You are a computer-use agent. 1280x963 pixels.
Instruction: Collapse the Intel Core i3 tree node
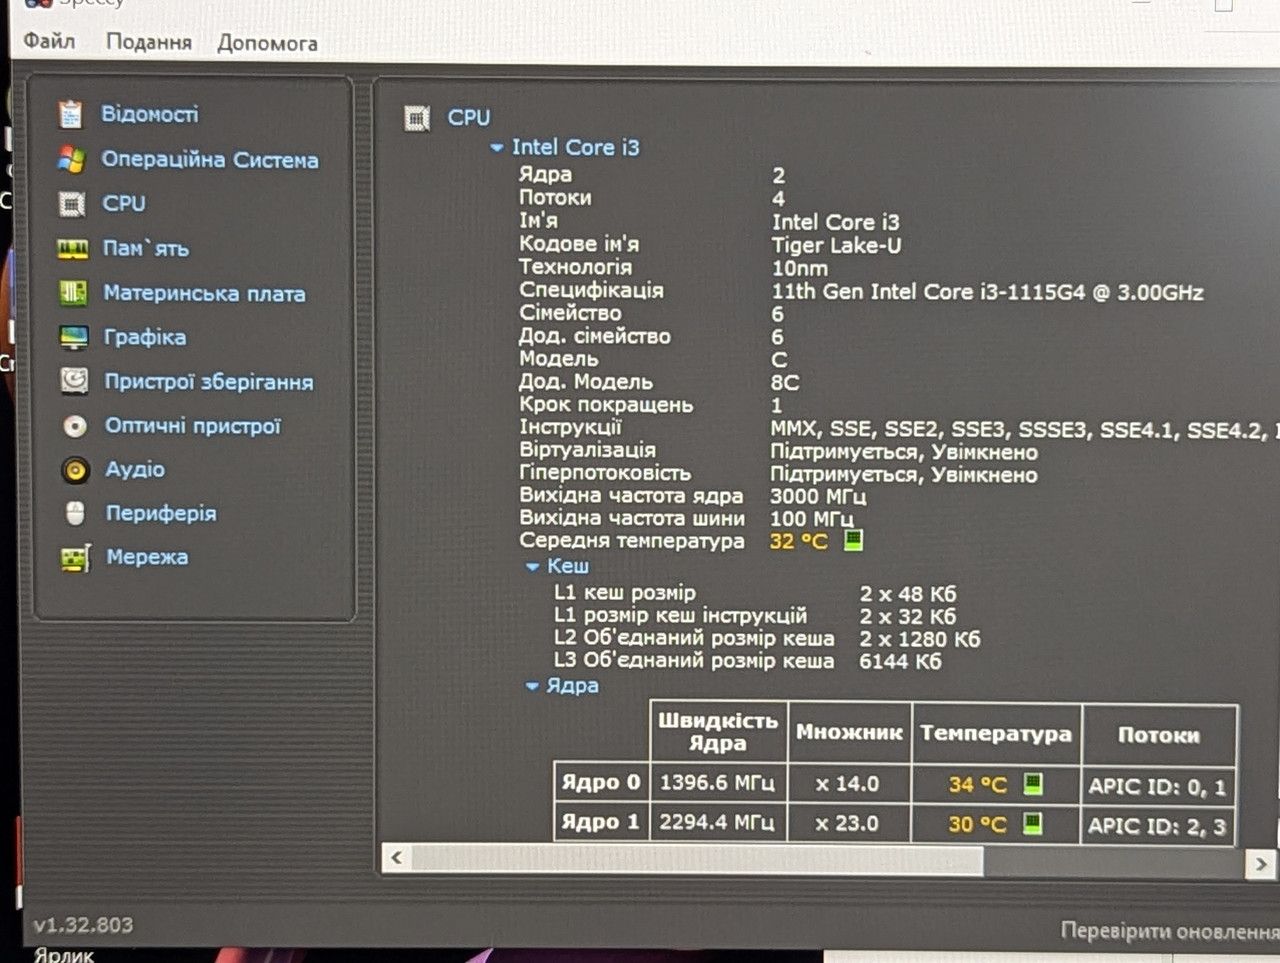(496, 148)
